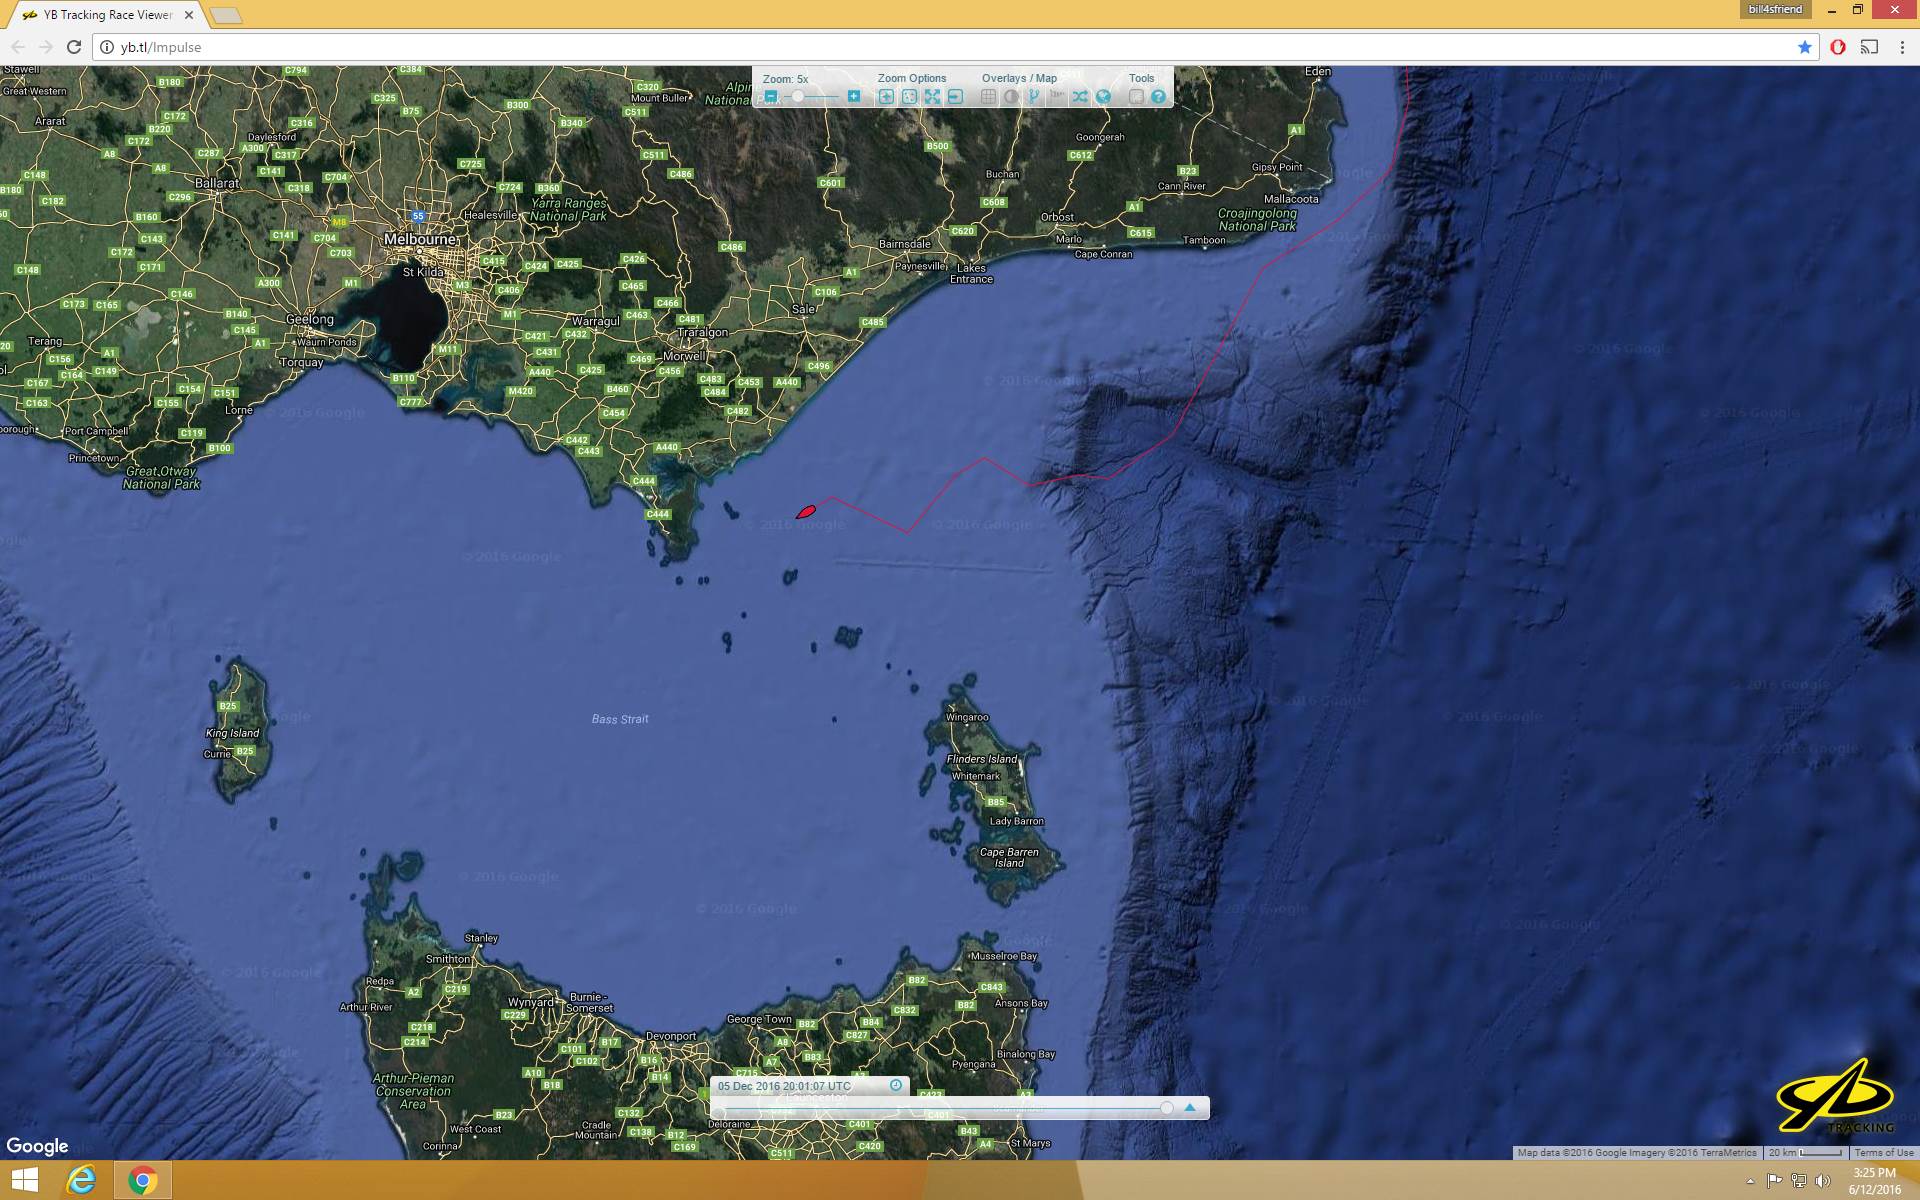The height and width of the screenshot is (1200, 1920).
Task: Click the first Zoom Options center icon
Action: (x=886, y=97)
